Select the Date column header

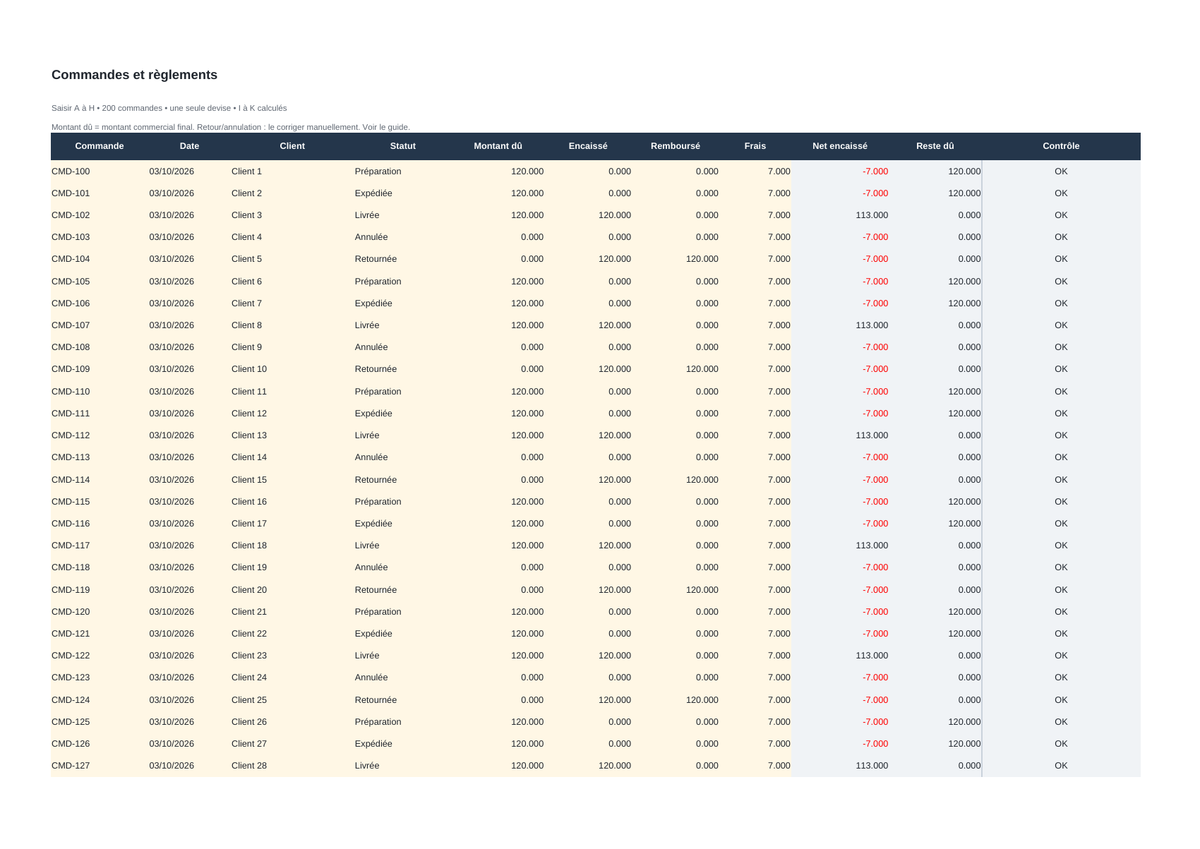click(x=189, y=146)
